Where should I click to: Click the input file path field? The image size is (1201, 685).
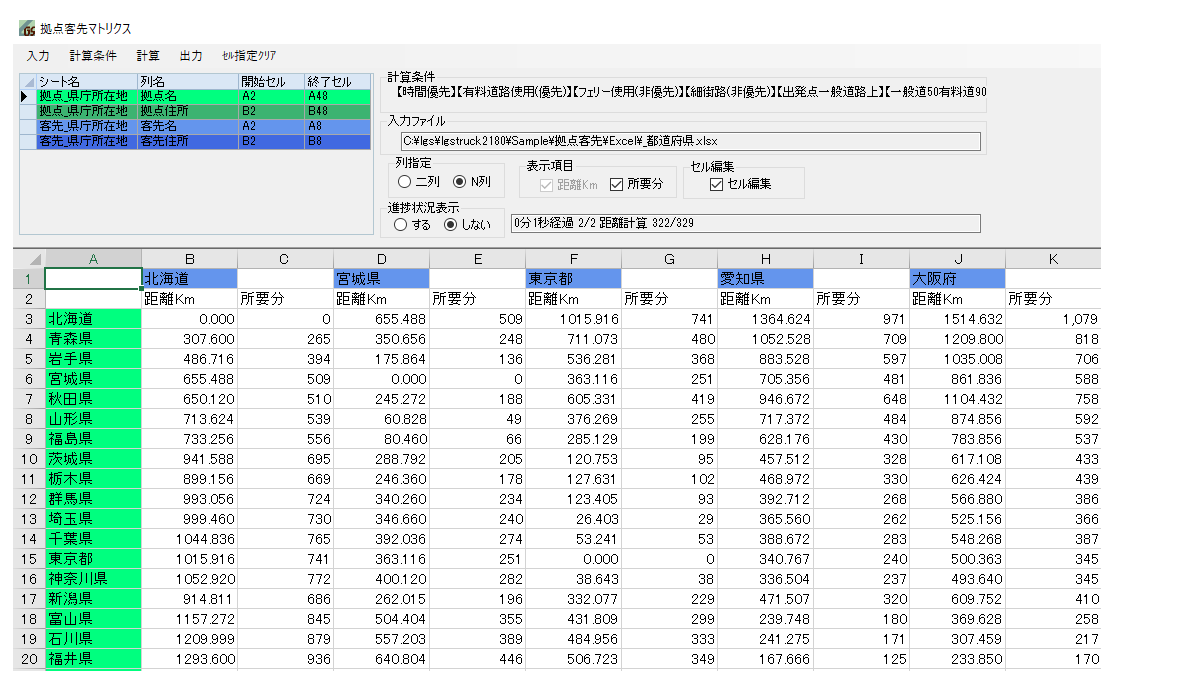pos(690,141)
